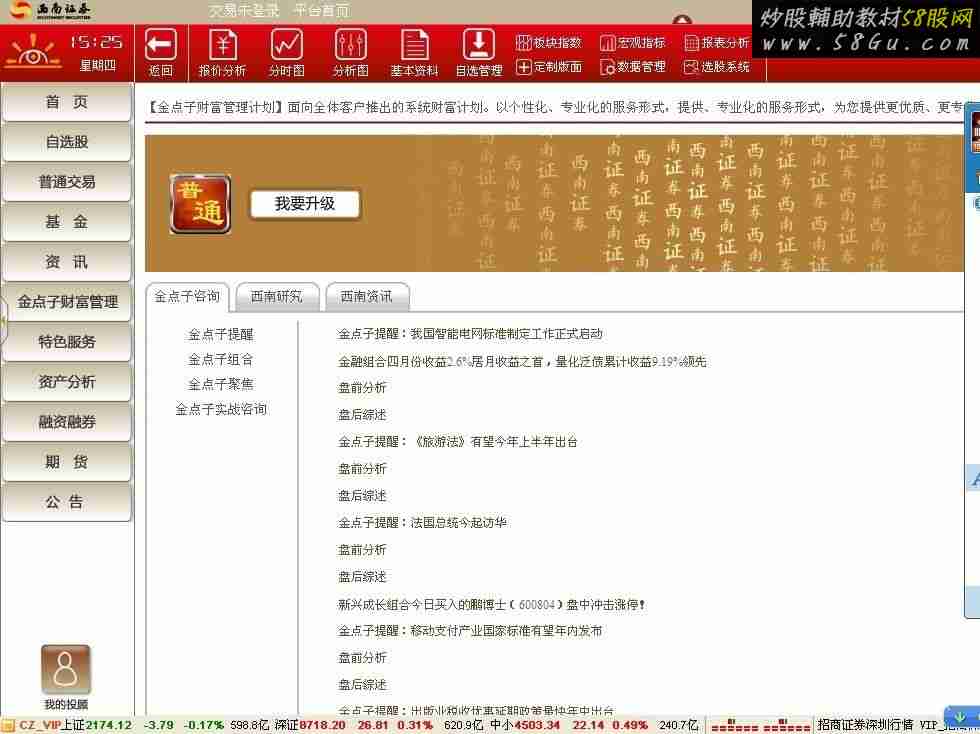
Task: Click 平台首页 in title bar
Action: tap(322, 11)
